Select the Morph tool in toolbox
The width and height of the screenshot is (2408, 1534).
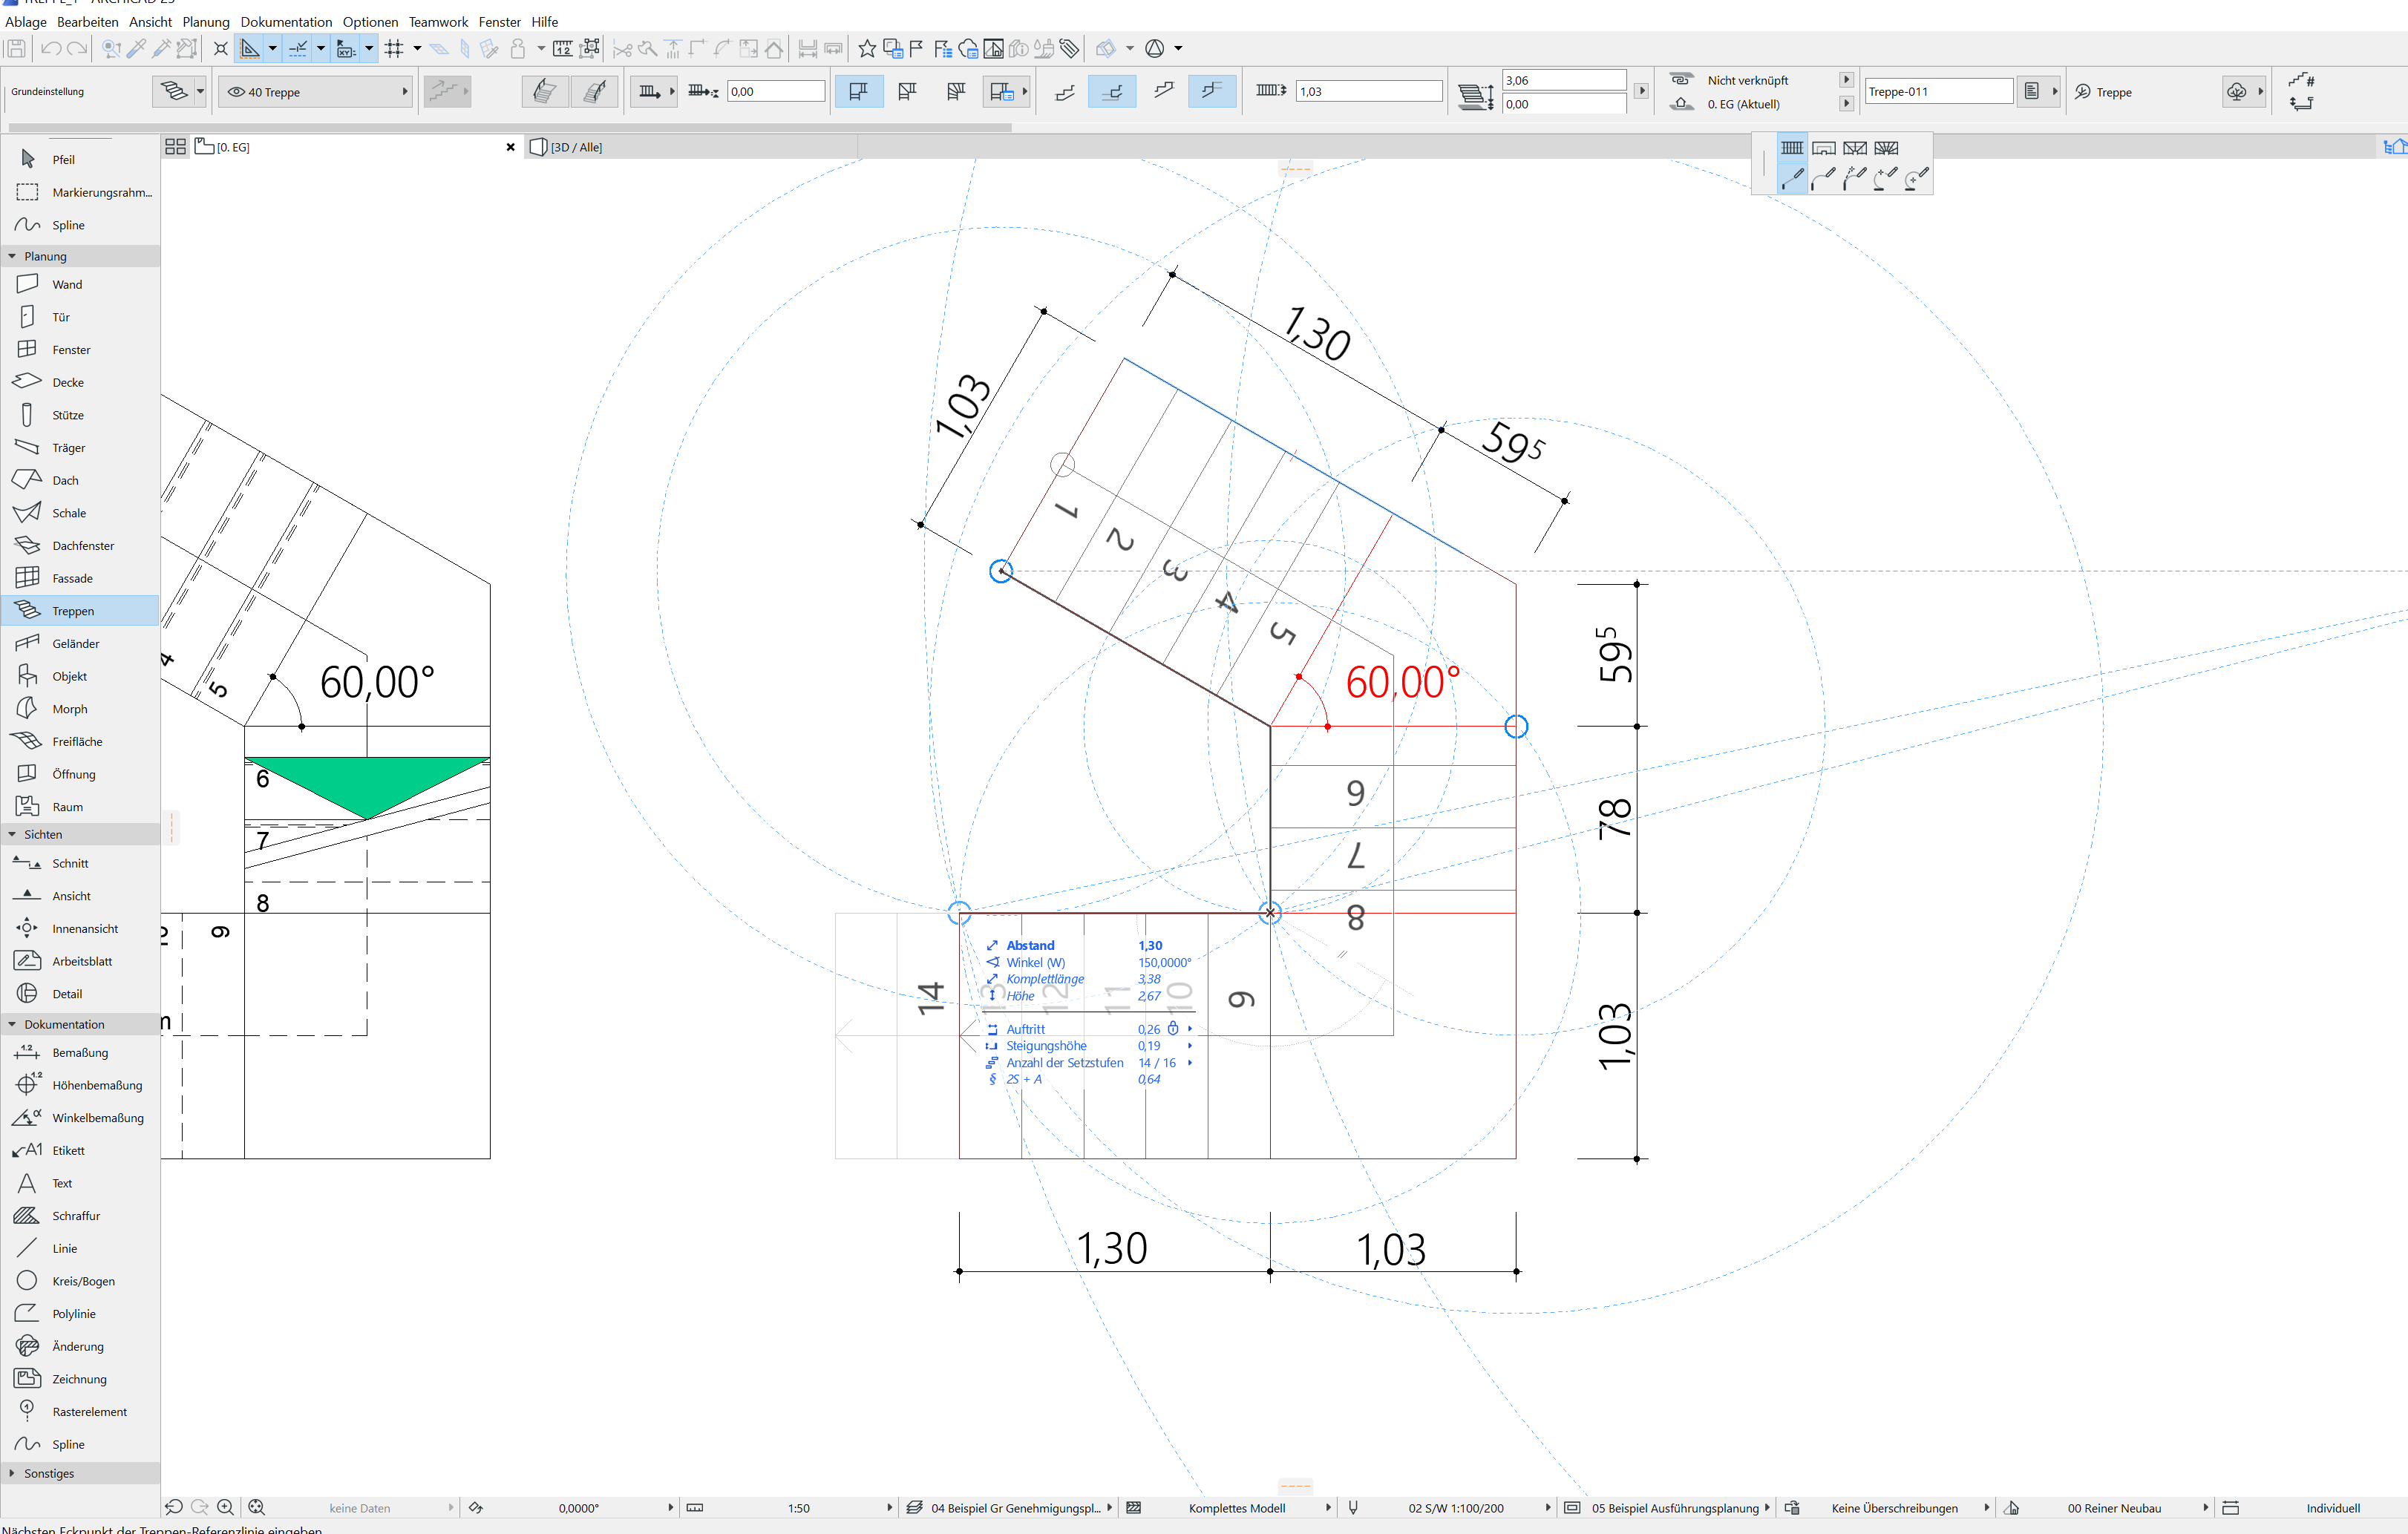pyautogui.click(x=69, y=709)
